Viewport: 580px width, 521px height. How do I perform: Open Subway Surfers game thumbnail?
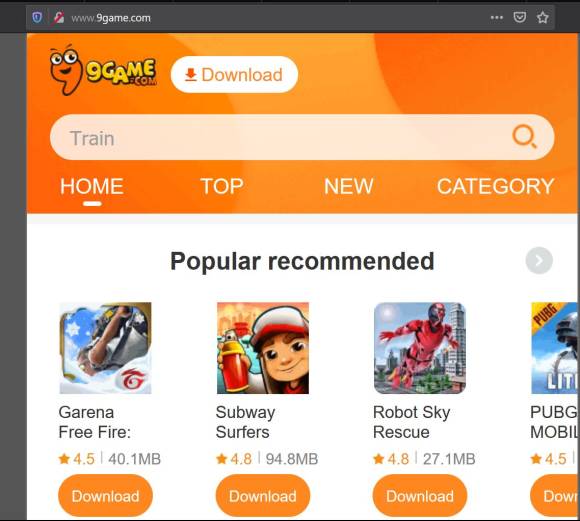(x=263, y=348)
